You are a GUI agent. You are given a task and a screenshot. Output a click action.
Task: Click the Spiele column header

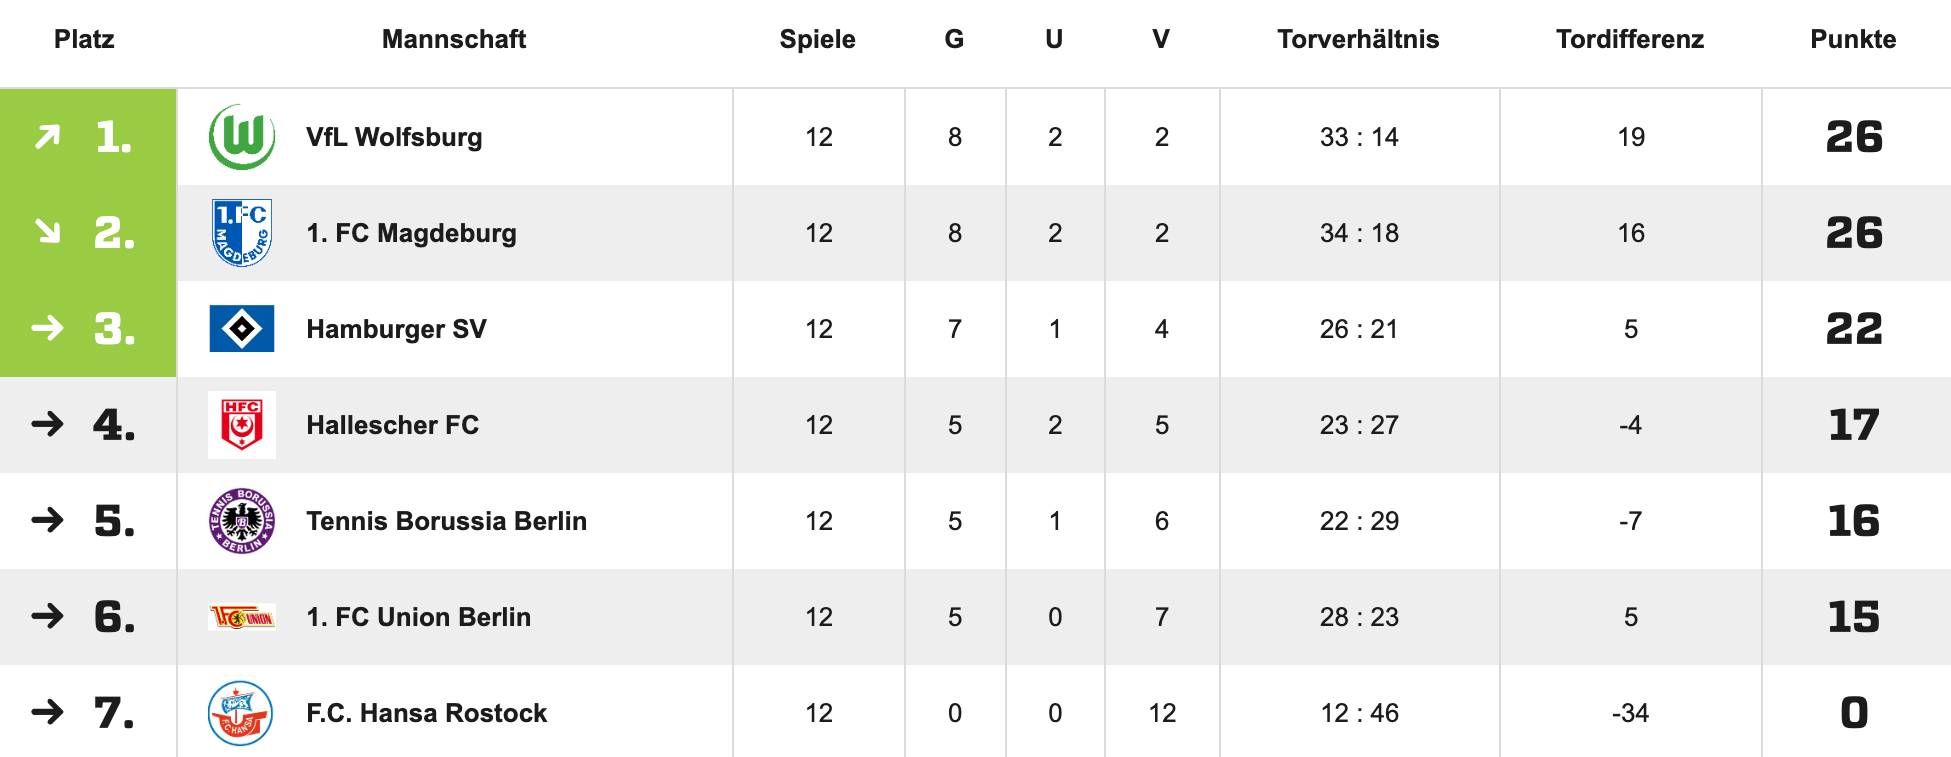click(x=817, y=39)
